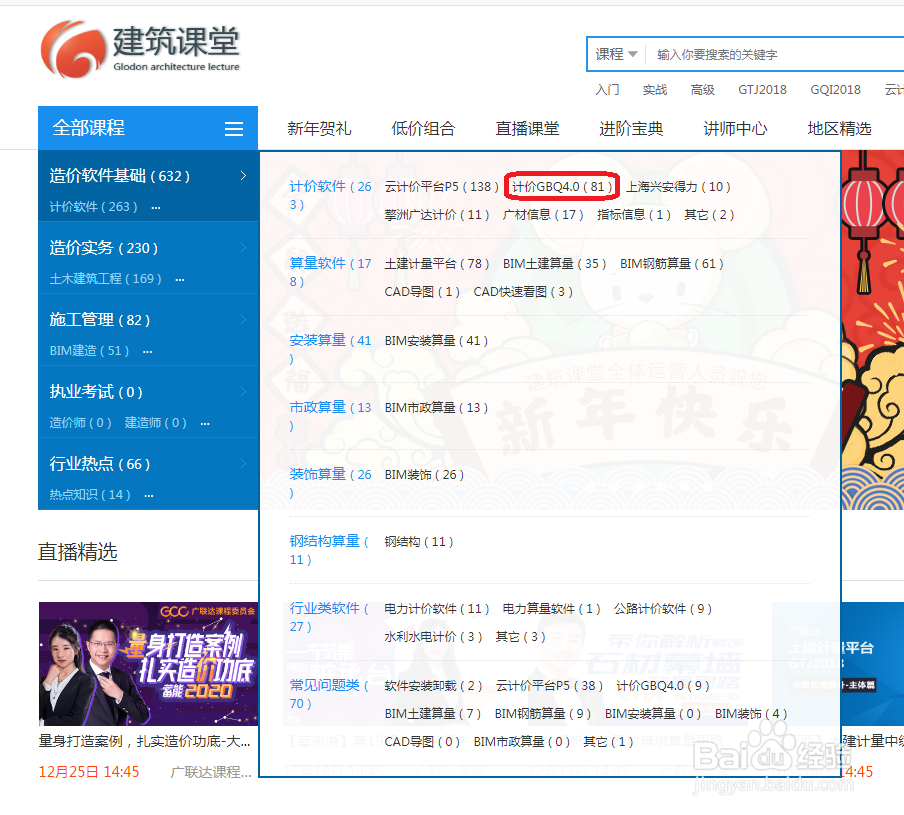This screenshot has height=815, width=904.
Task: Click the GQI2018 quick search link
Action: 835,90
